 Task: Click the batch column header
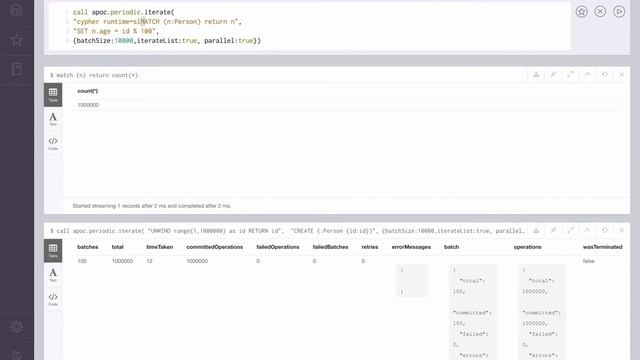[451, 247]
